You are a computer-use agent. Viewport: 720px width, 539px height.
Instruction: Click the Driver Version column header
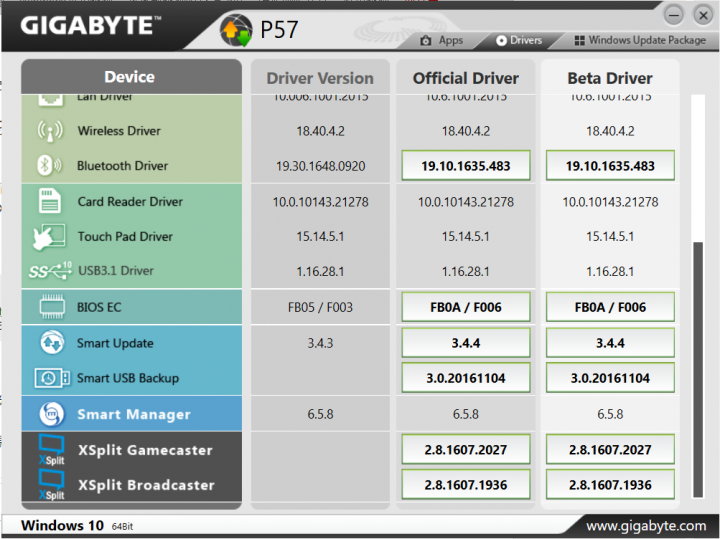(x=320, y=78)
